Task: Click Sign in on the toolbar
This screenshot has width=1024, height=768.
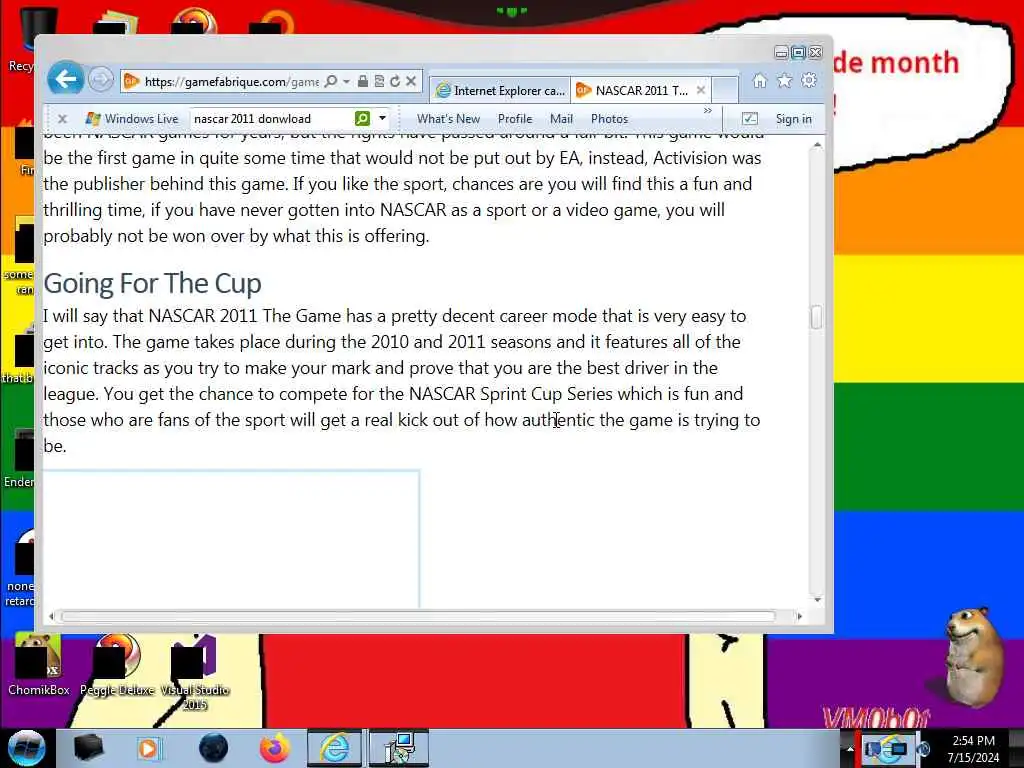Action: point(793,119)
